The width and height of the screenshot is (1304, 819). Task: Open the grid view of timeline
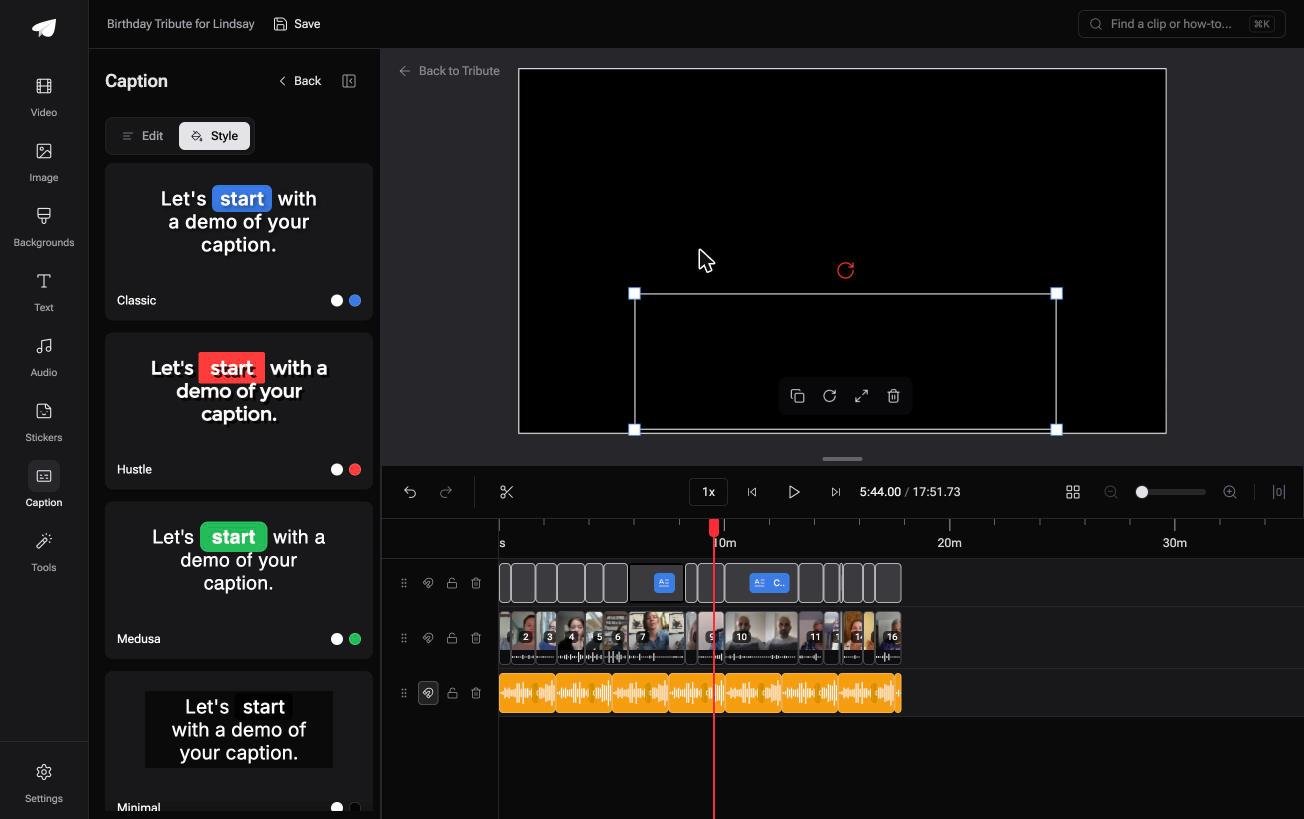coord(1073,492)
